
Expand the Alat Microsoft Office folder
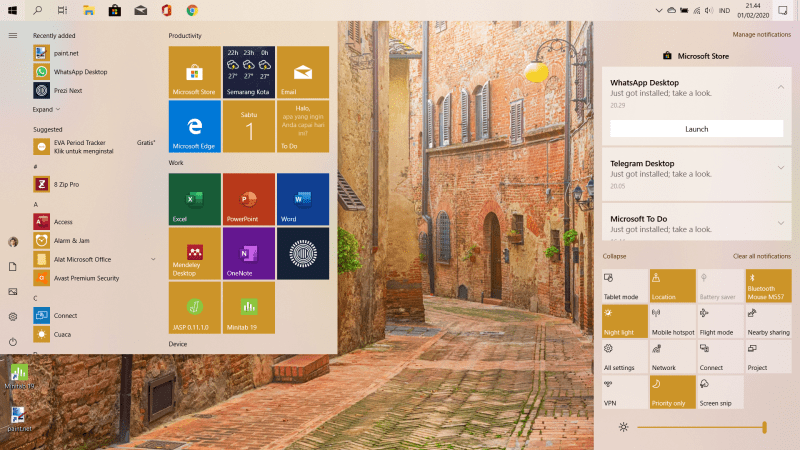click(153, 259)
